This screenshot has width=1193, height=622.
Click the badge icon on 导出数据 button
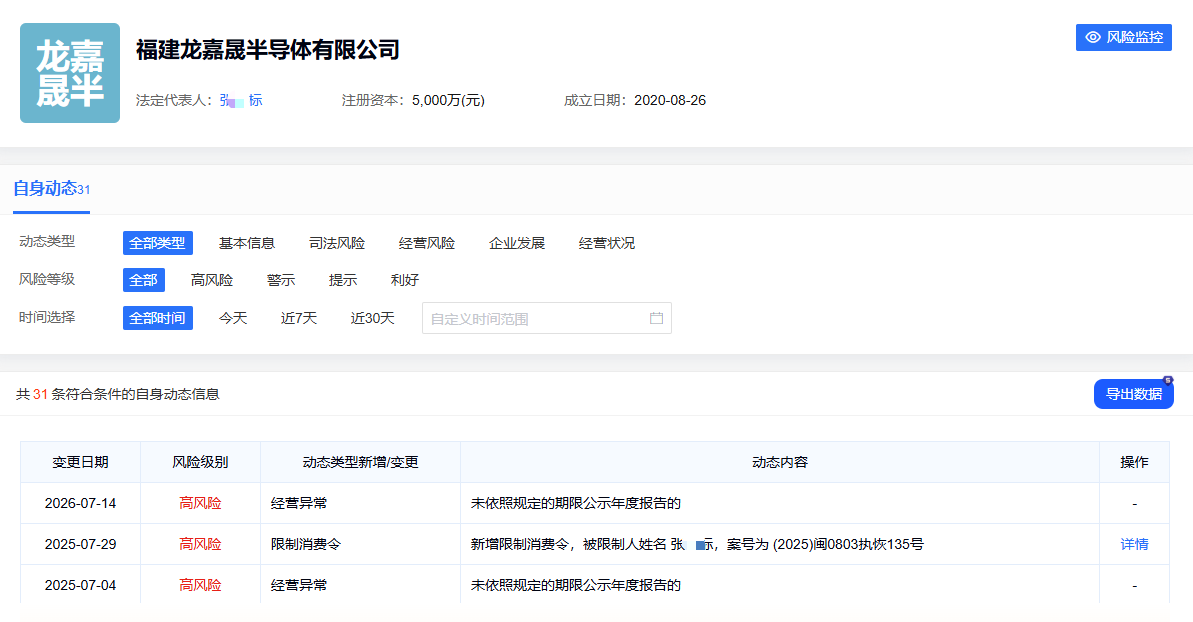pos(1168,380)
